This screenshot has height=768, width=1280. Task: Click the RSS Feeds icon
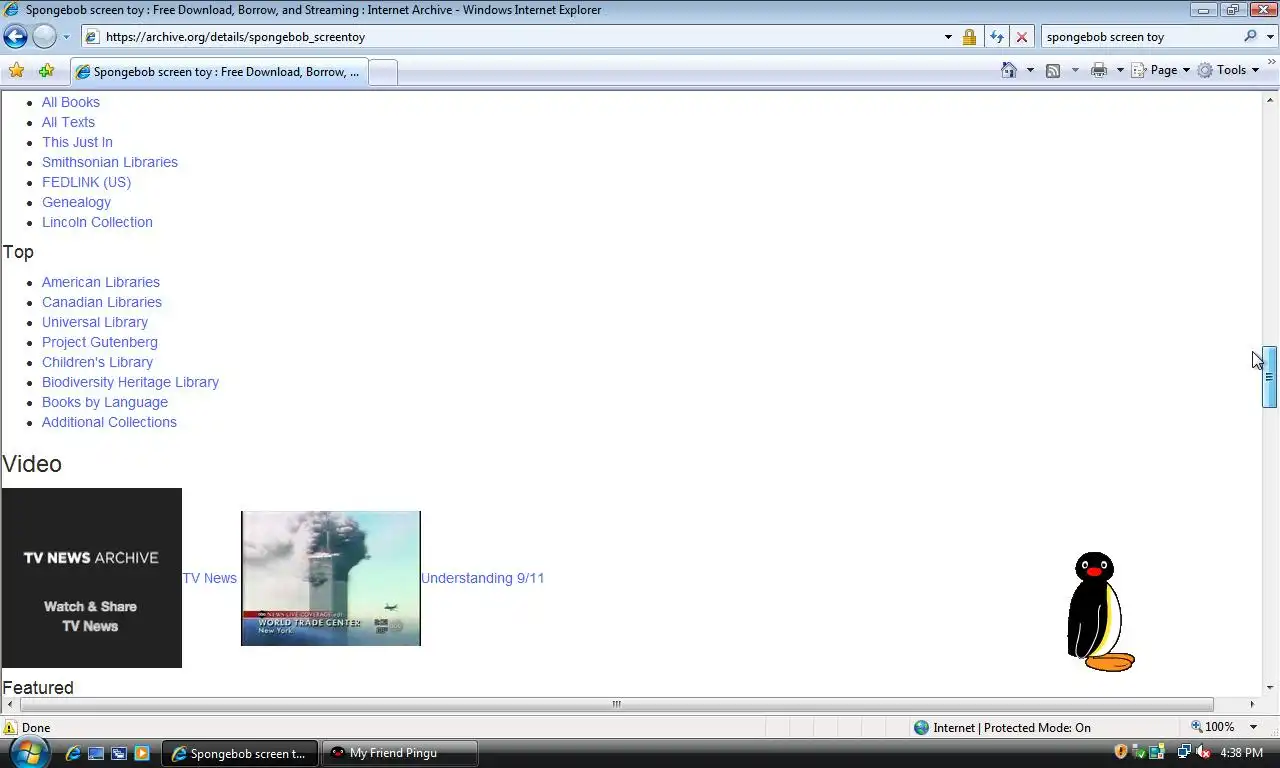coord(1053,70)
